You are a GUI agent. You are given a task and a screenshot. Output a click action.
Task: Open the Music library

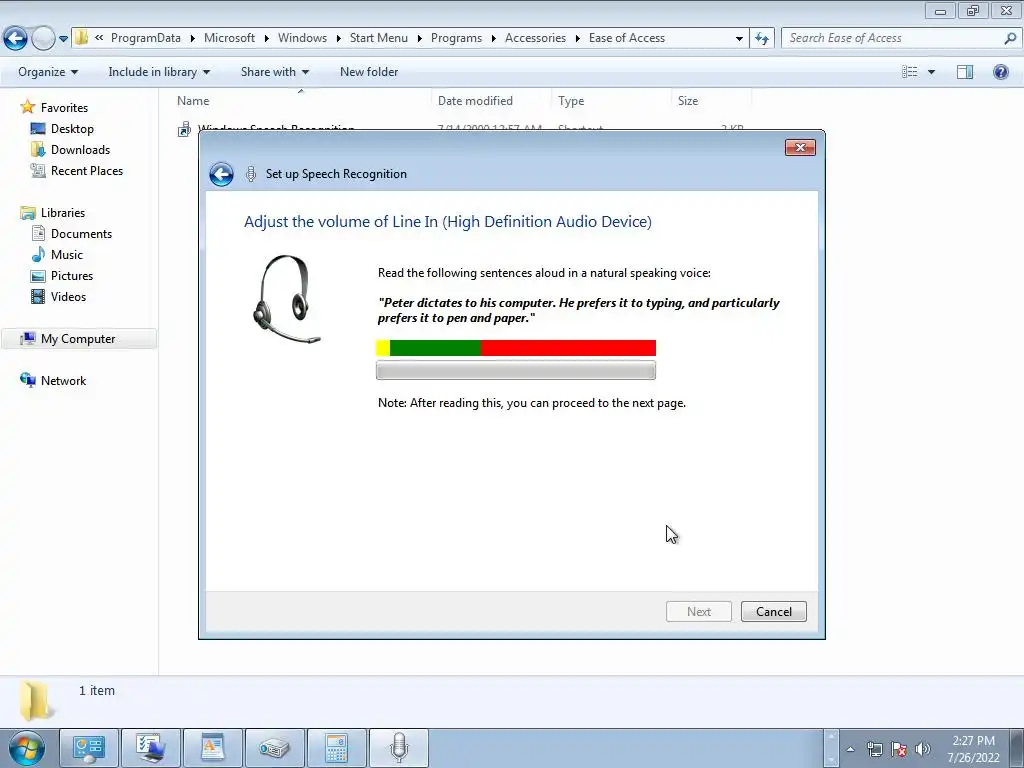67,255
